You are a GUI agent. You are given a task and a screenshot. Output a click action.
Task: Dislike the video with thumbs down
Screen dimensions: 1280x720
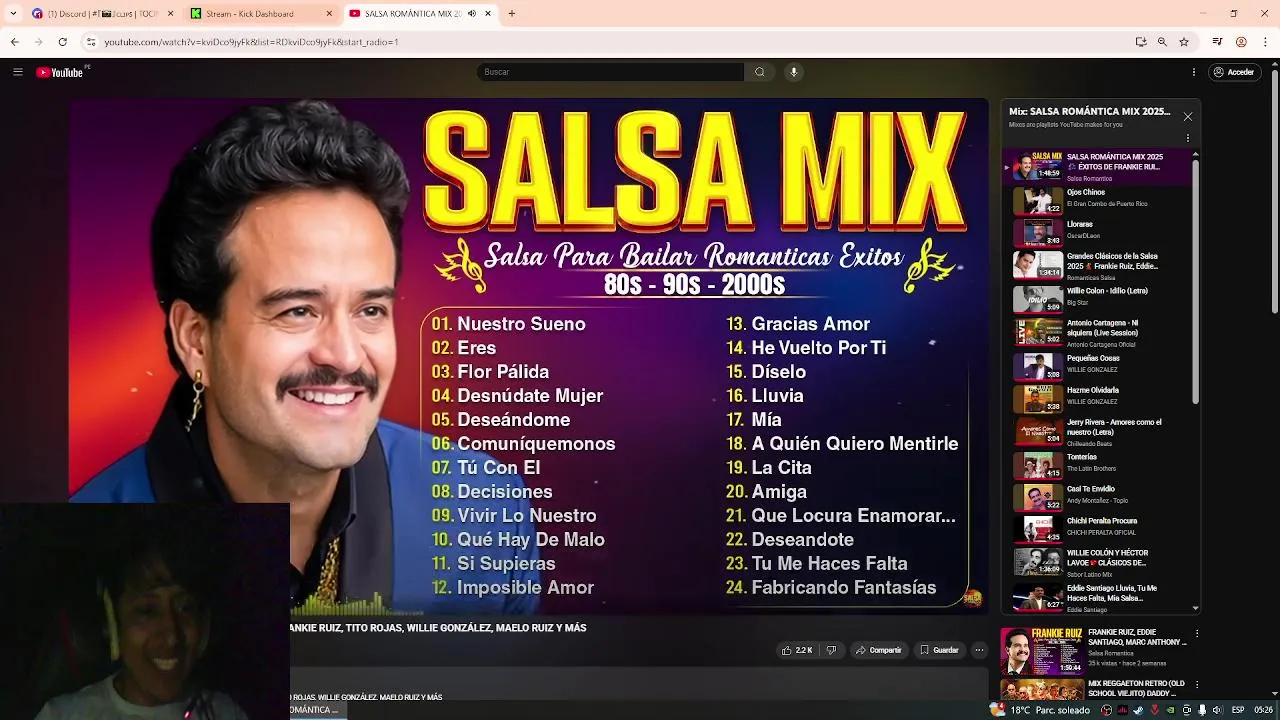coord(831,650)
